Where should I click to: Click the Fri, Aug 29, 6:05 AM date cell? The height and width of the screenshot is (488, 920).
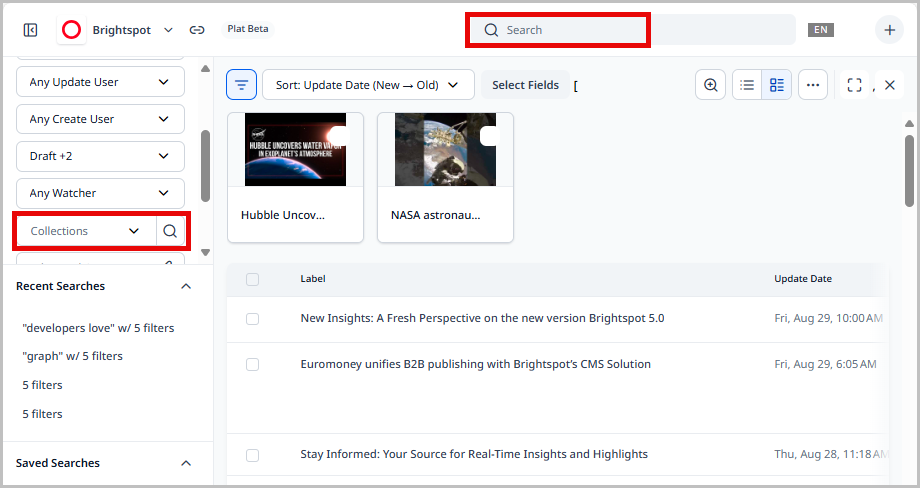[826, 364]
